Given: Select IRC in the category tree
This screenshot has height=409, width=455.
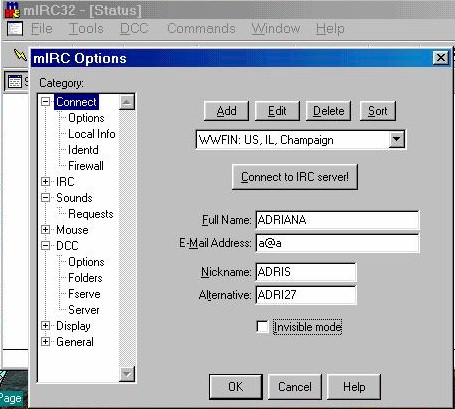Looking at the screenshot, I should pos(65,182).
